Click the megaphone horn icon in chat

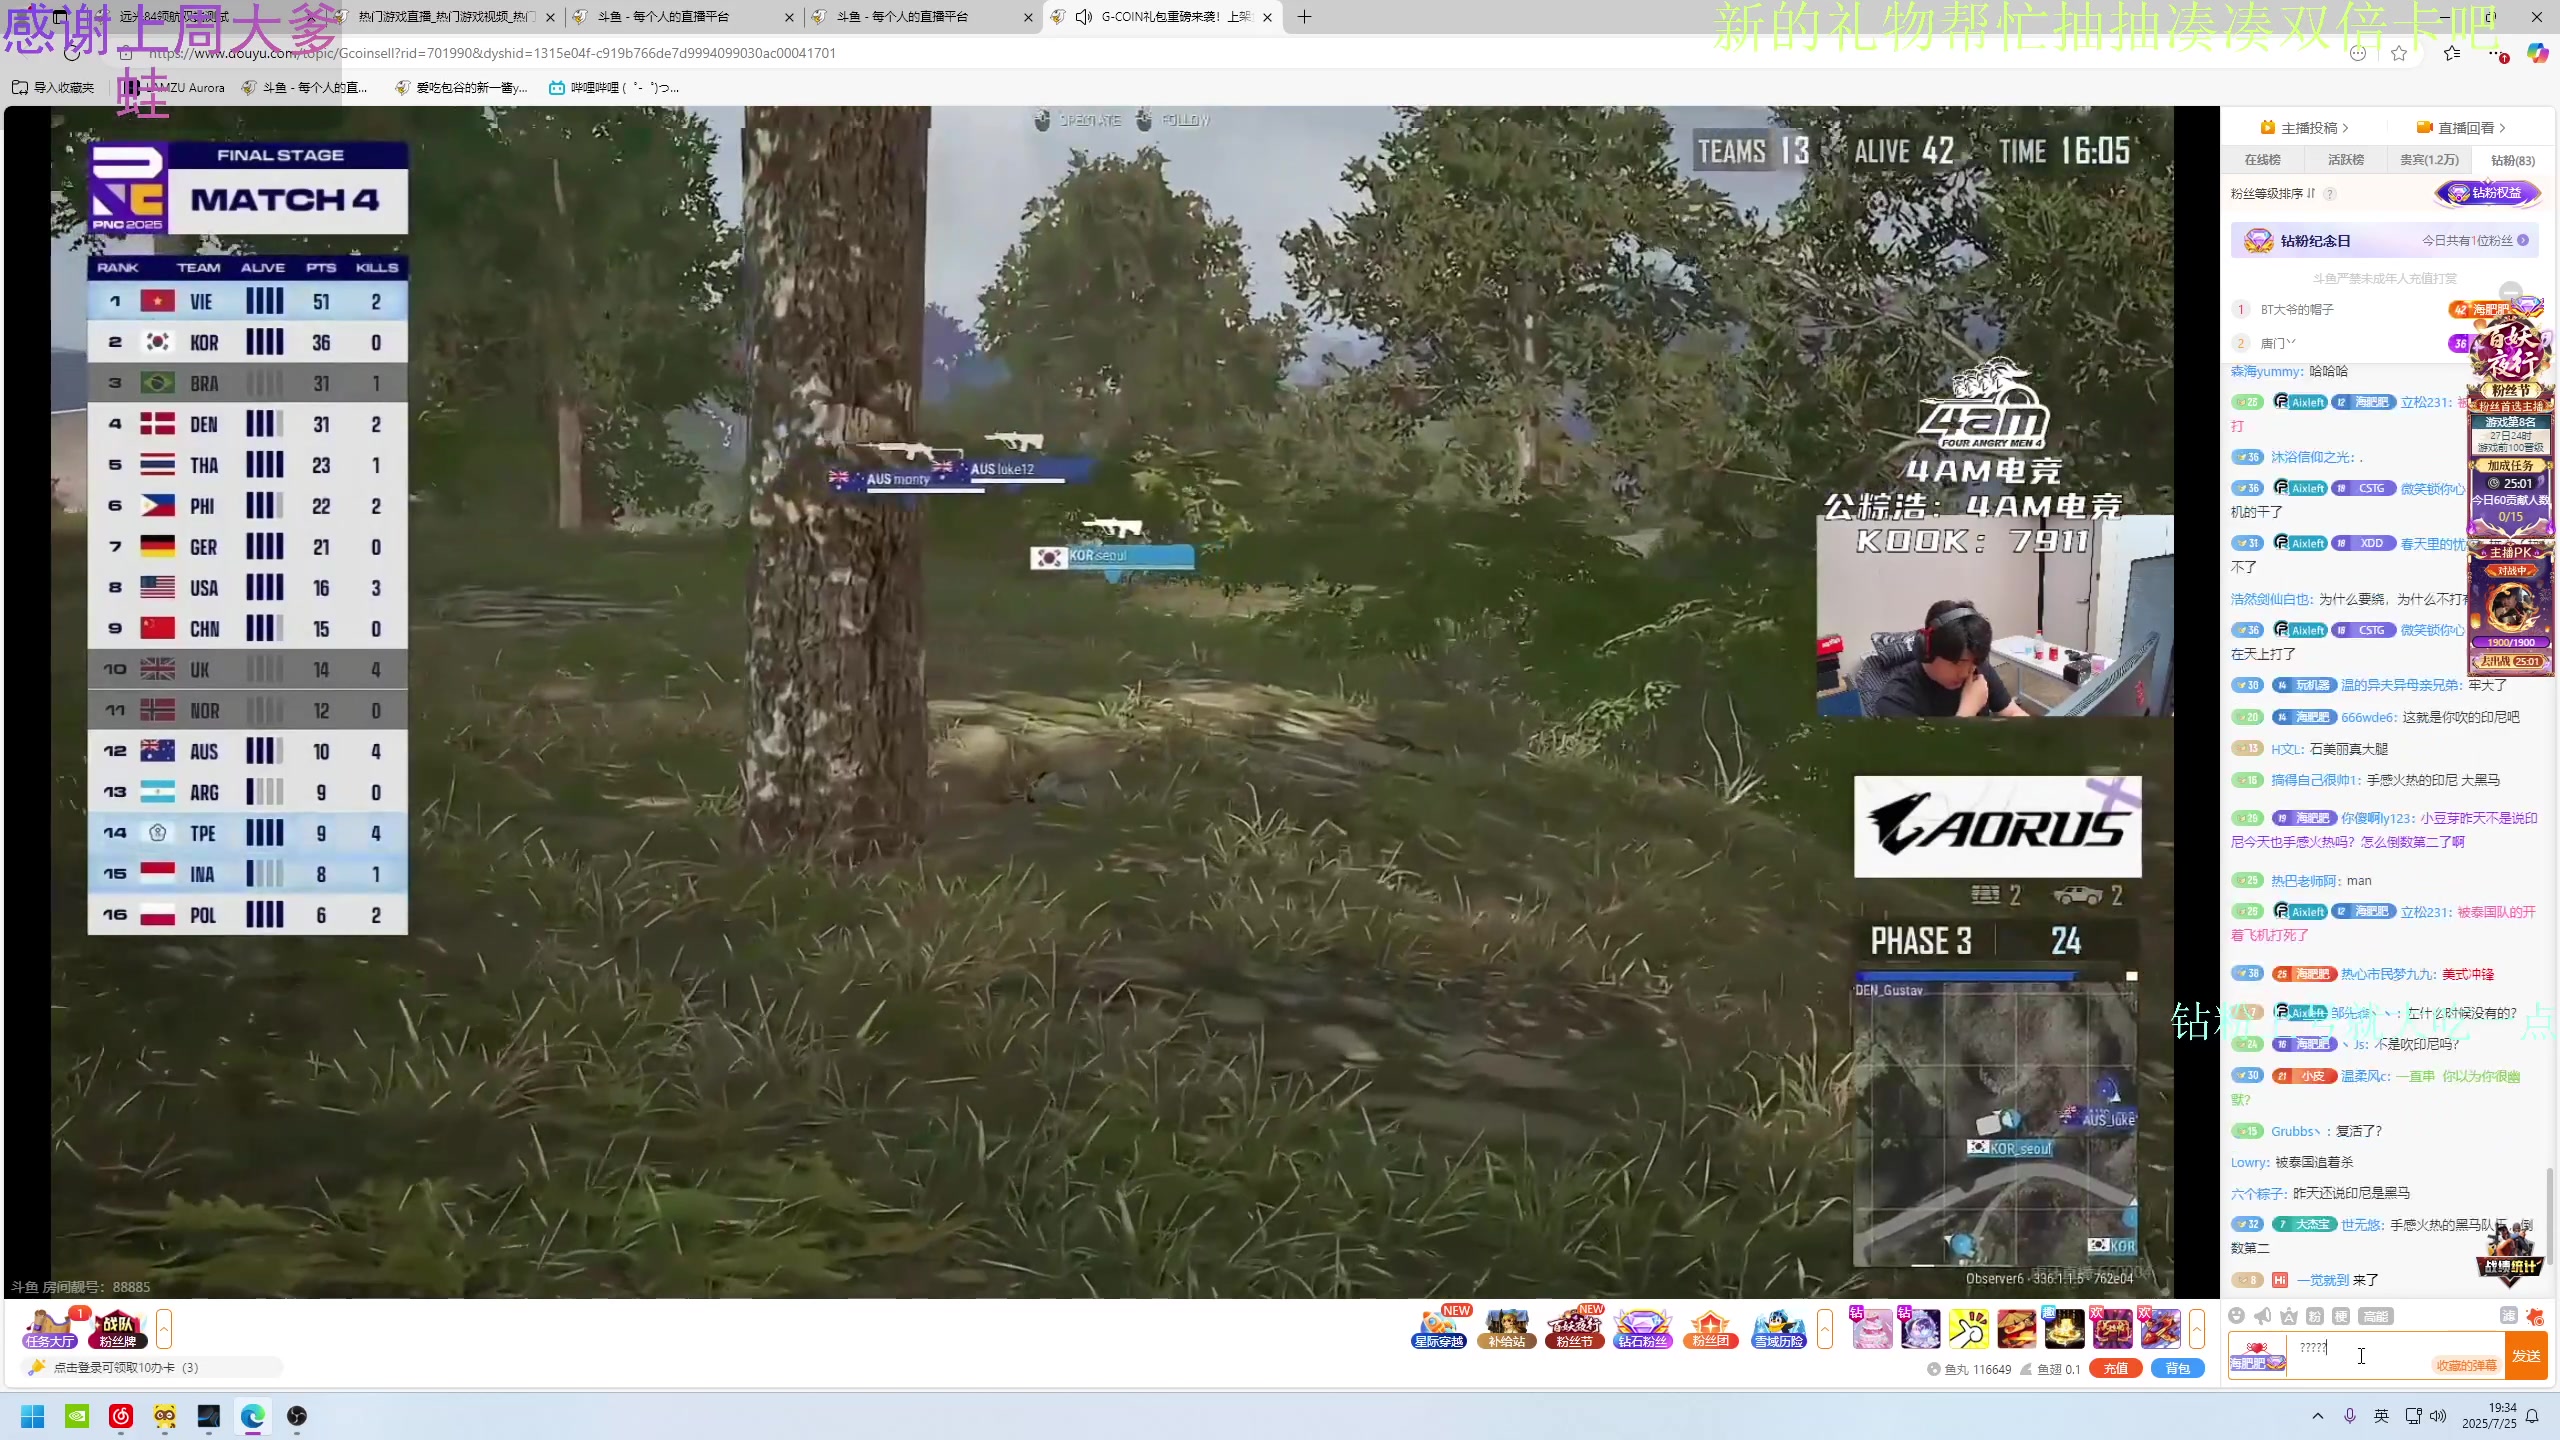click(2263, 1316)
